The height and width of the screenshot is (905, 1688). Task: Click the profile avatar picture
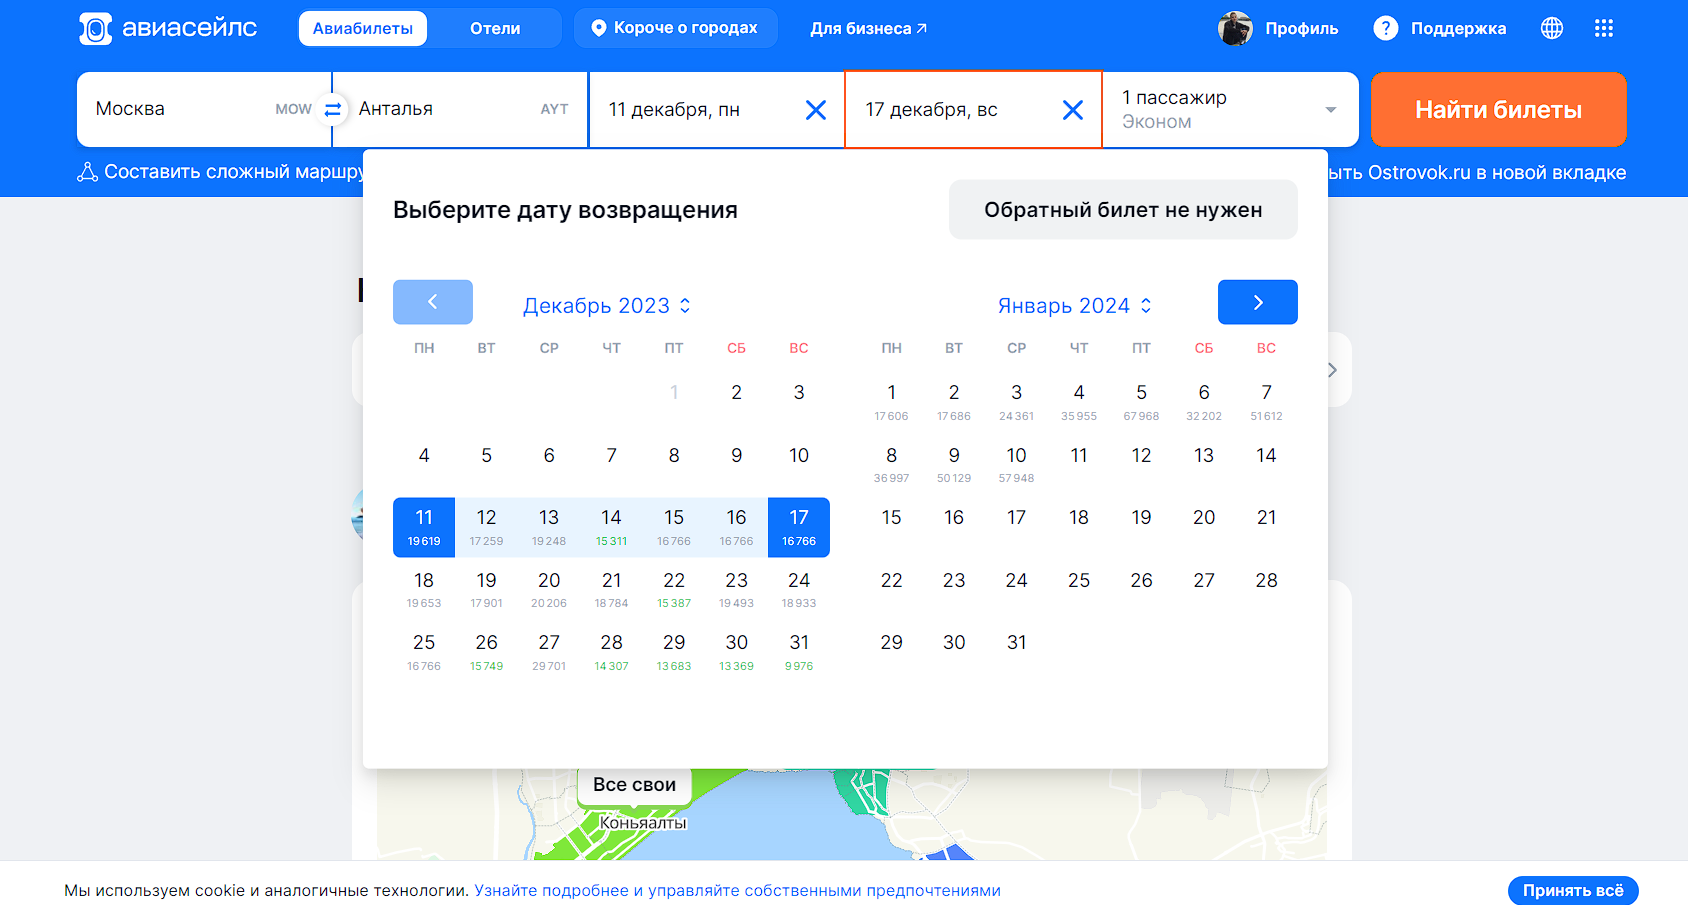pyautogui.click(x=1235, y=28)
